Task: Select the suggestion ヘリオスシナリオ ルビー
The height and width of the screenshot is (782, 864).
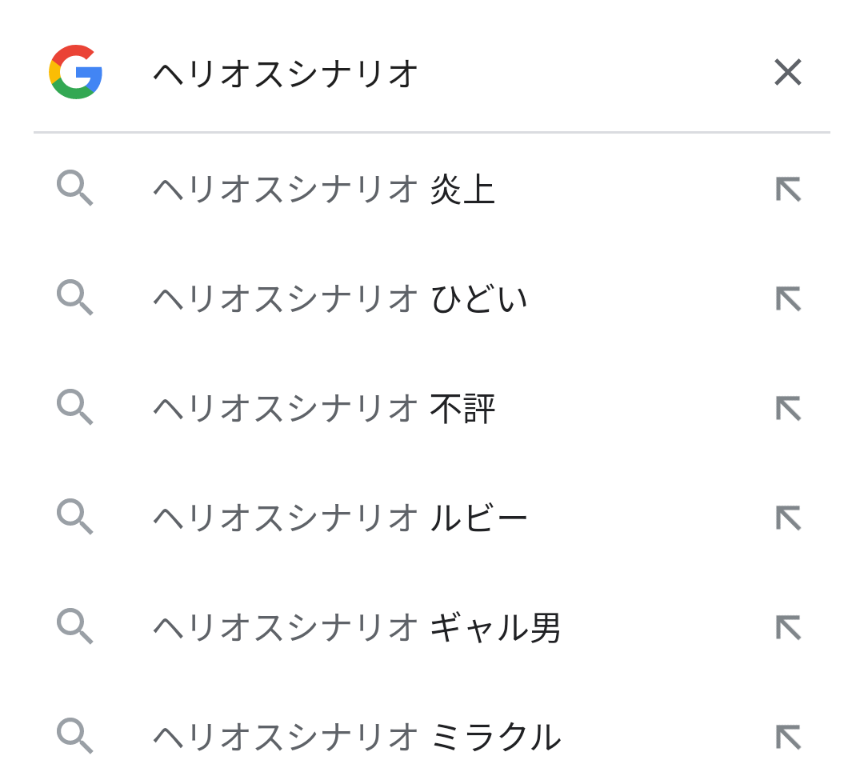Action: point(339,518)
